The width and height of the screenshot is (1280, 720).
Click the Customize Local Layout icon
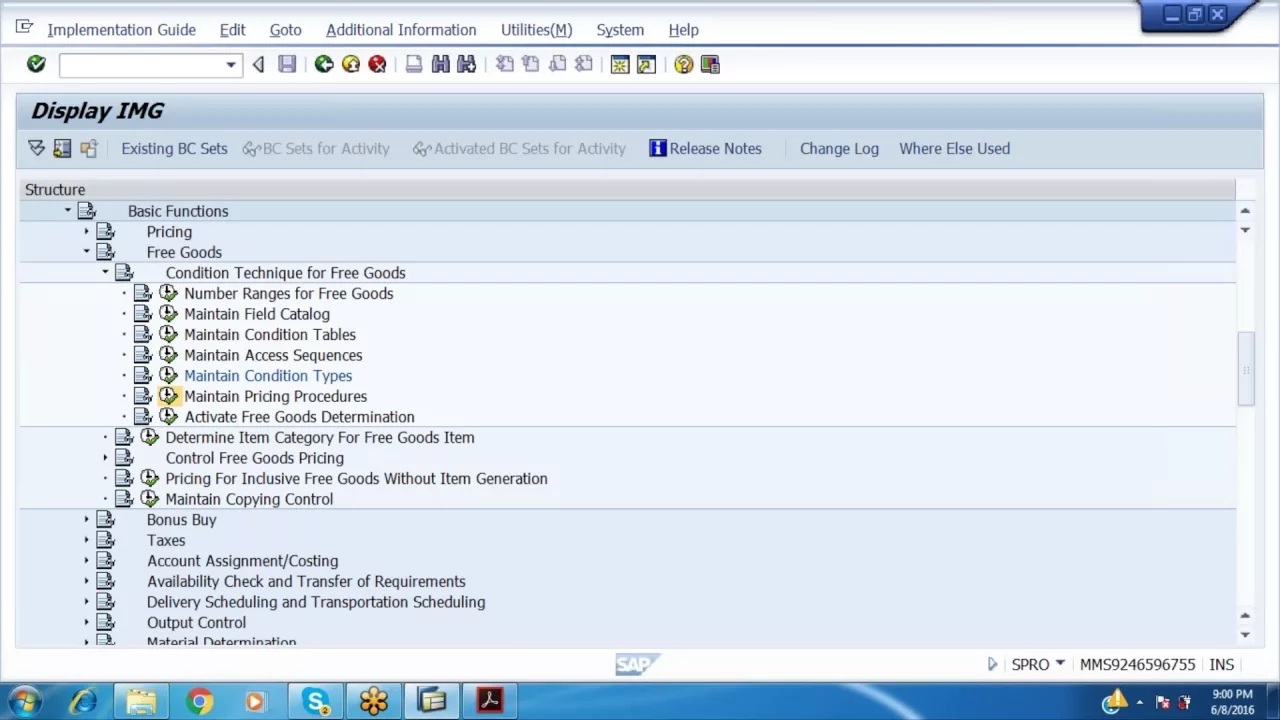[x=710, y=64]
